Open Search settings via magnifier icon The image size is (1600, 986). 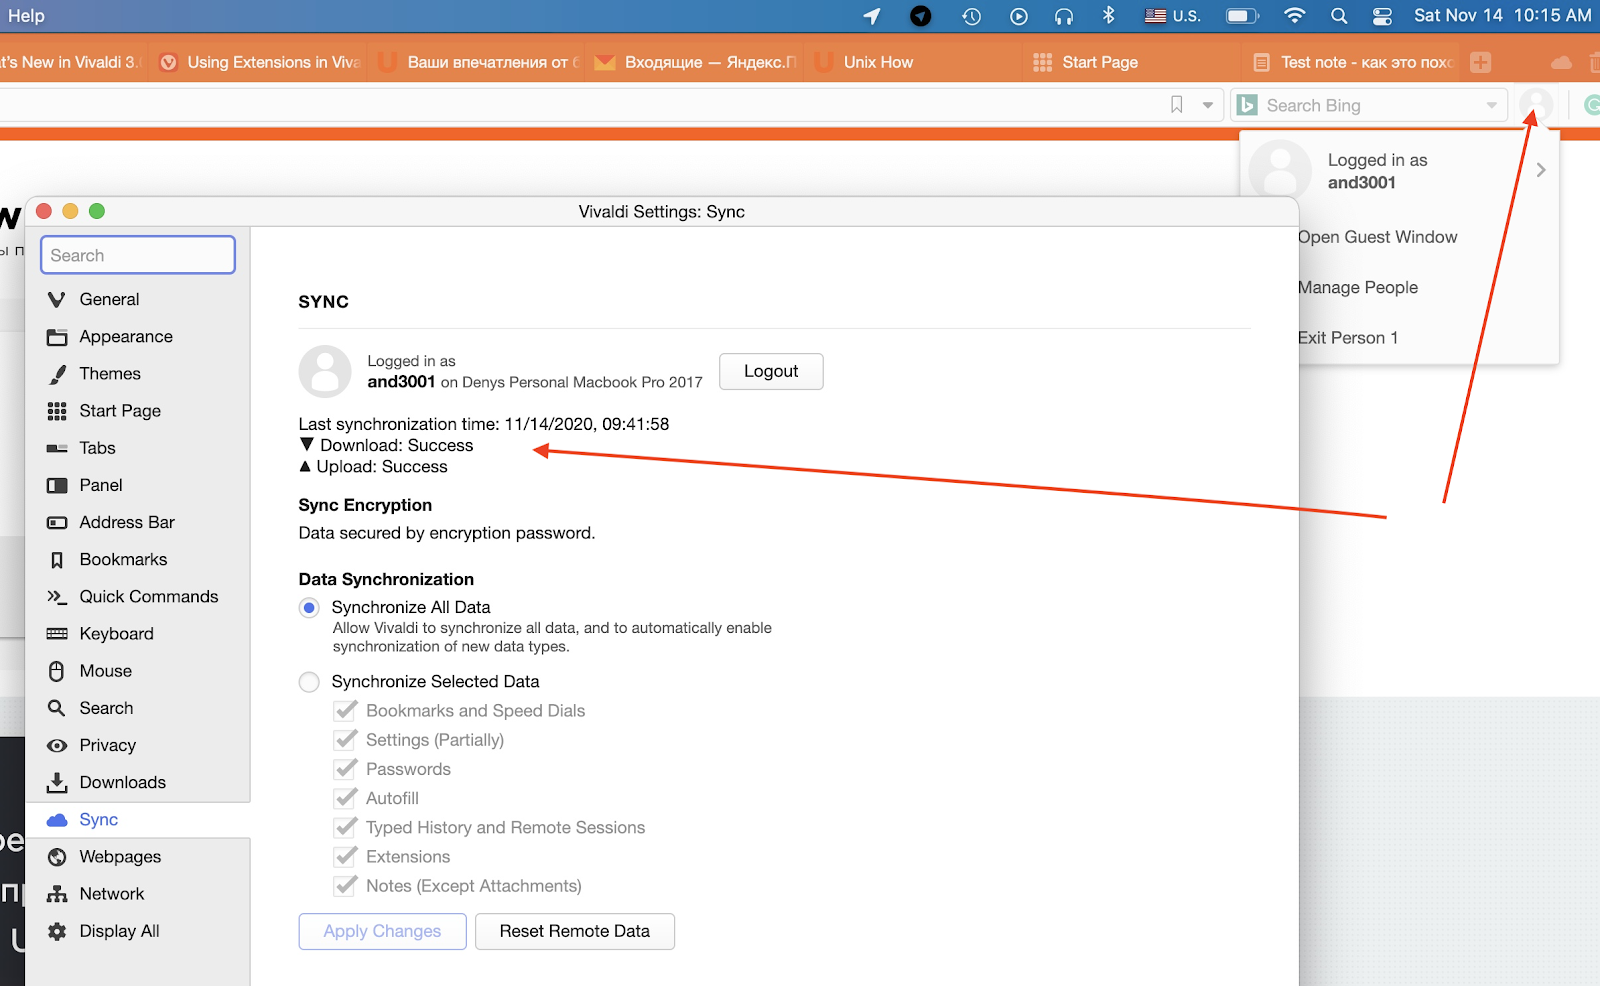[x=57, y=708]
